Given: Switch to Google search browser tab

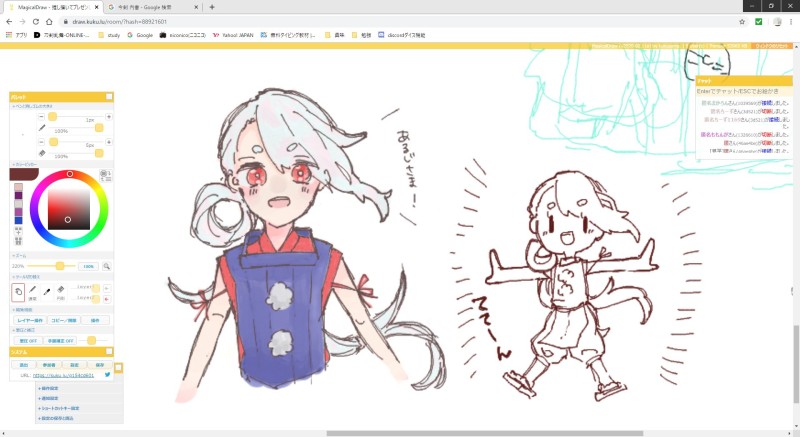Looking at the screenshot, I should (152, 7).
